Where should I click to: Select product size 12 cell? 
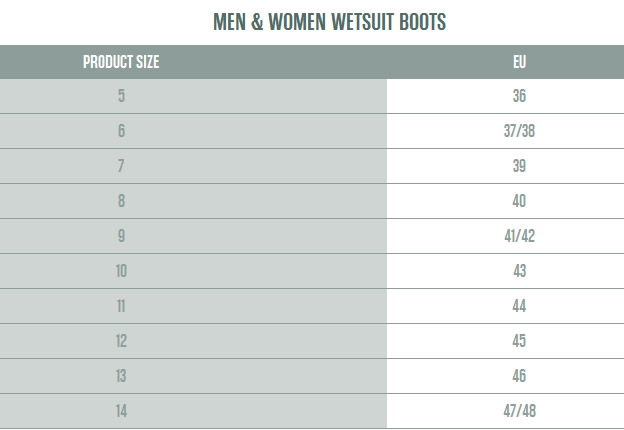coord(193,341)
